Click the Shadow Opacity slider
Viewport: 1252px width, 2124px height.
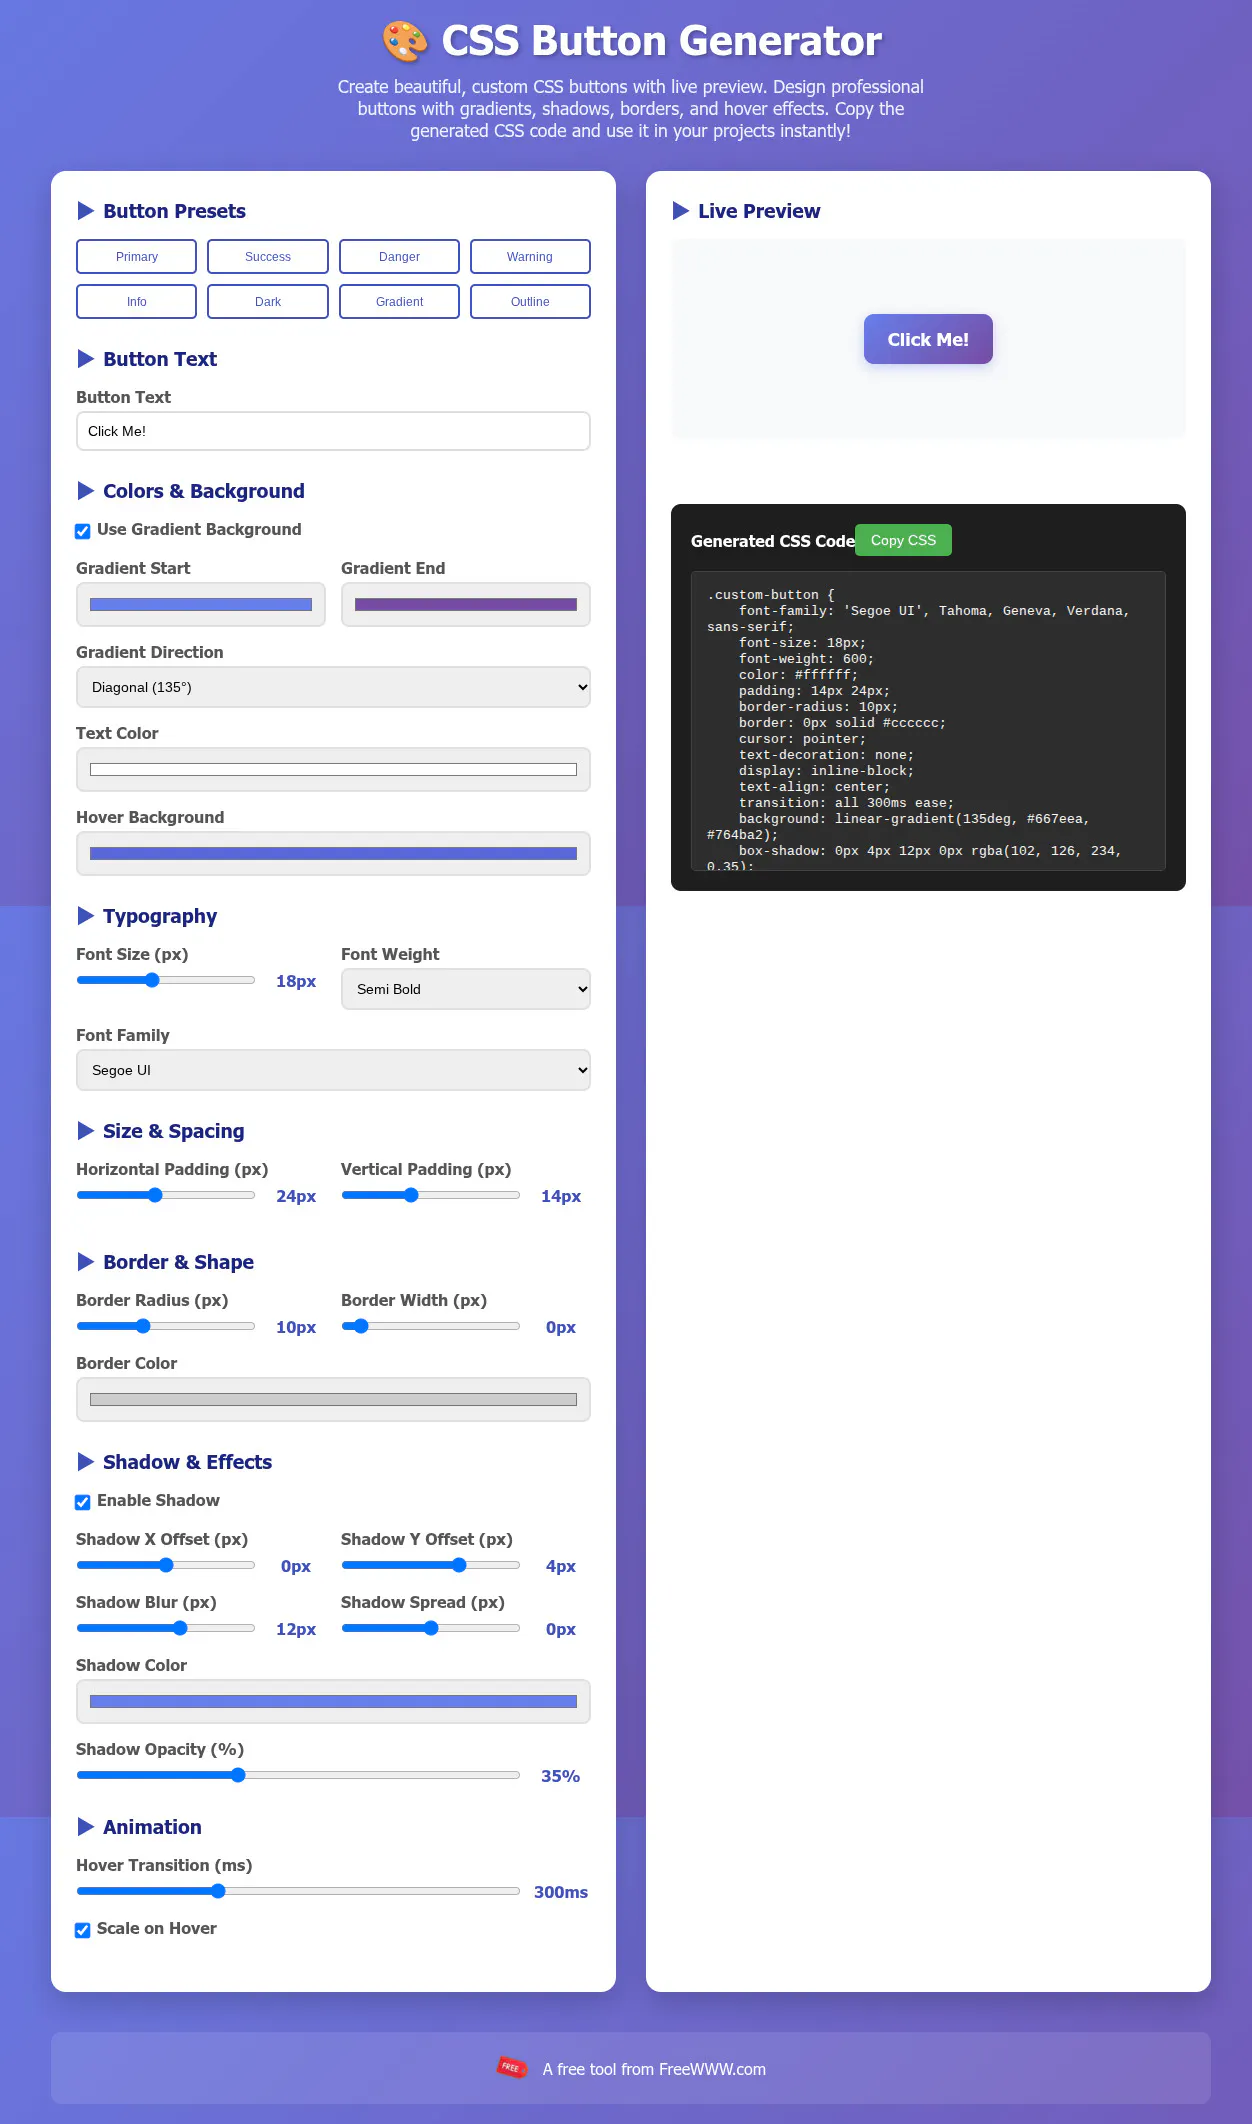click(x=298, y=1775)
